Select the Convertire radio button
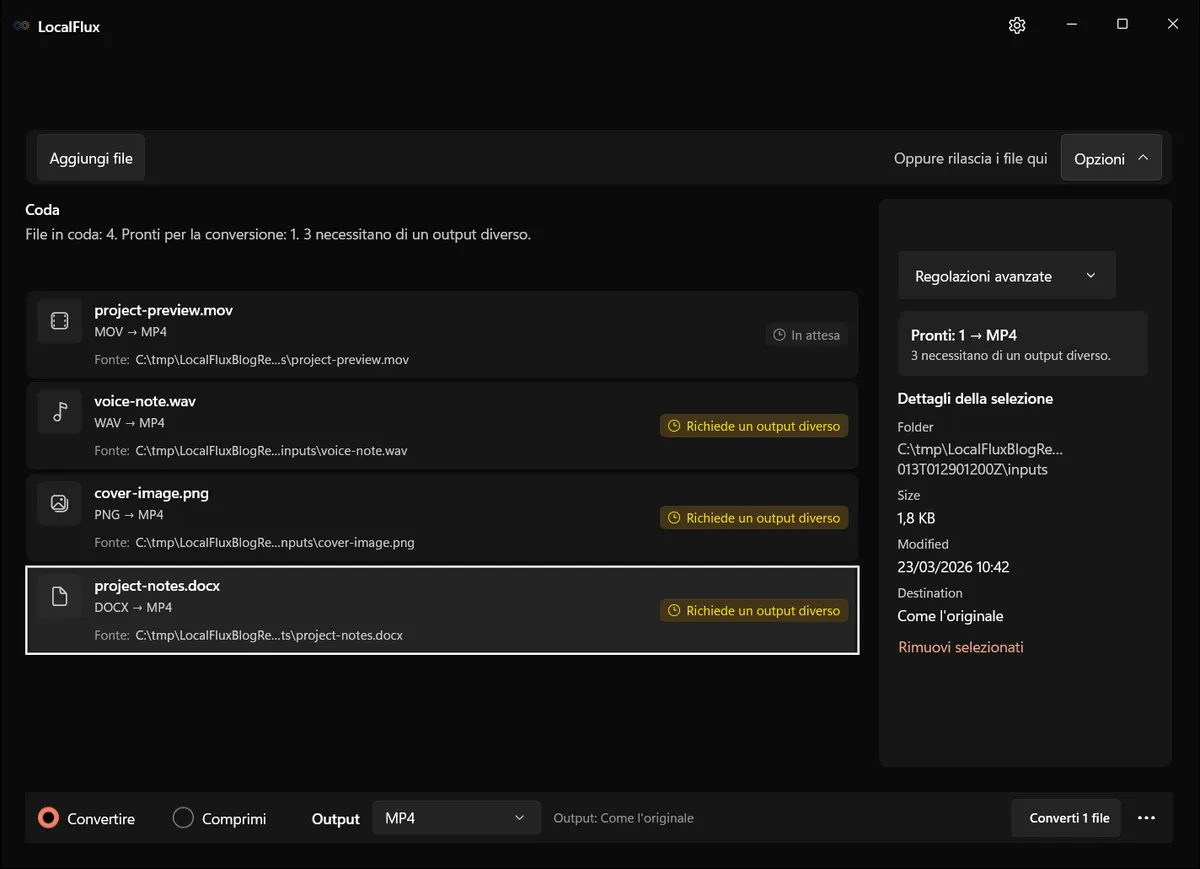 [x=48, y=818]
